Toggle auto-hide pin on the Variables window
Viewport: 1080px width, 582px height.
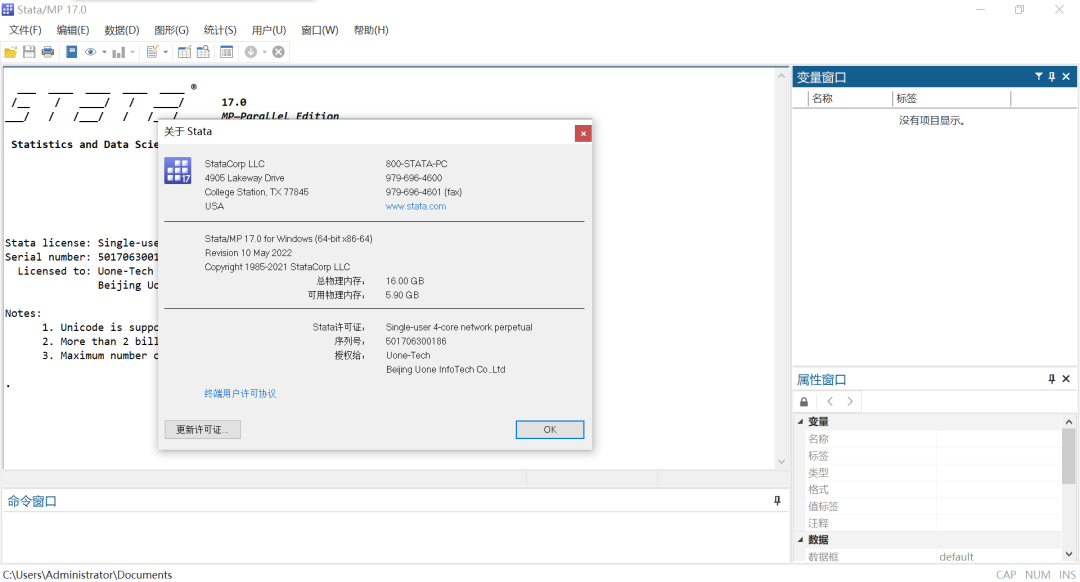point(1051,76)
